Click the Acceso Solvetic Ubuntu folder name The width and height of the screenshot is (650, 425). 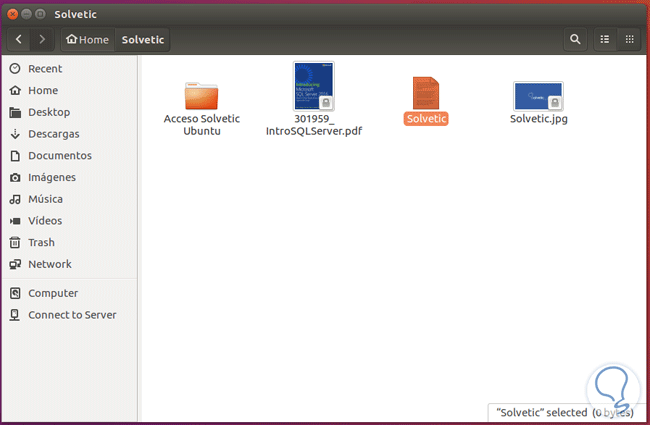(202, 125)
